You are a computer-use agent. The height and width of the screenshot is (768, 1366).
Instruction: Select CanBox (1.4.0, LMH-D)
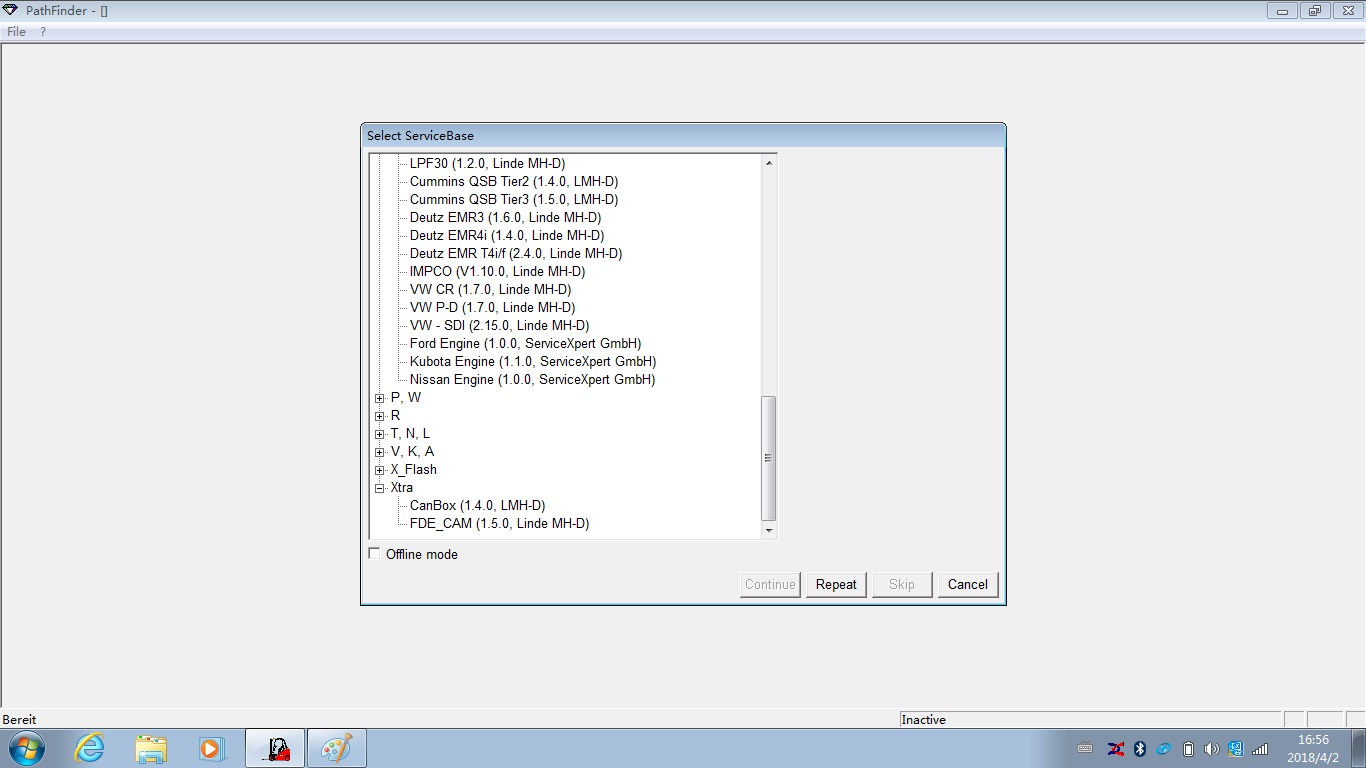(x=477, y=505)
